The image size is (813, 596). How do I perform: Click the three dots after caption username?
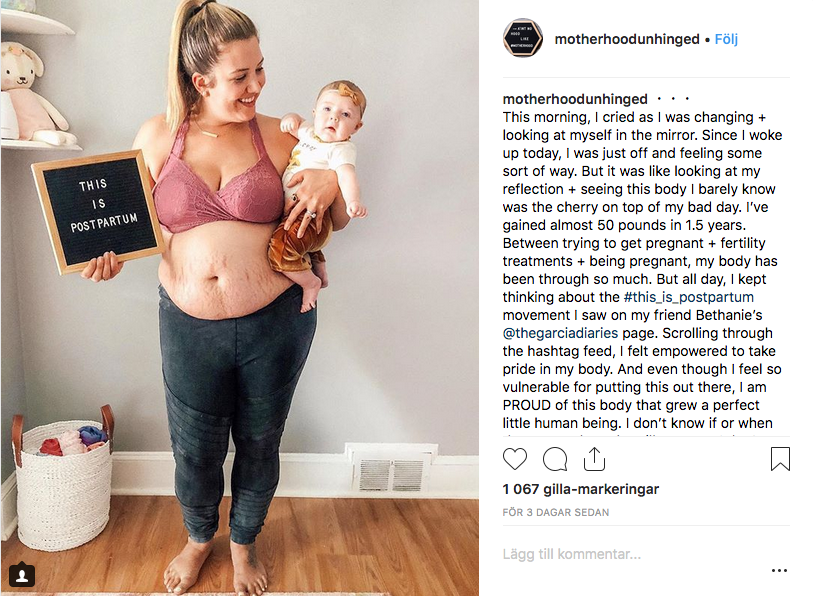pyautogui.click(x=673, y=99)
